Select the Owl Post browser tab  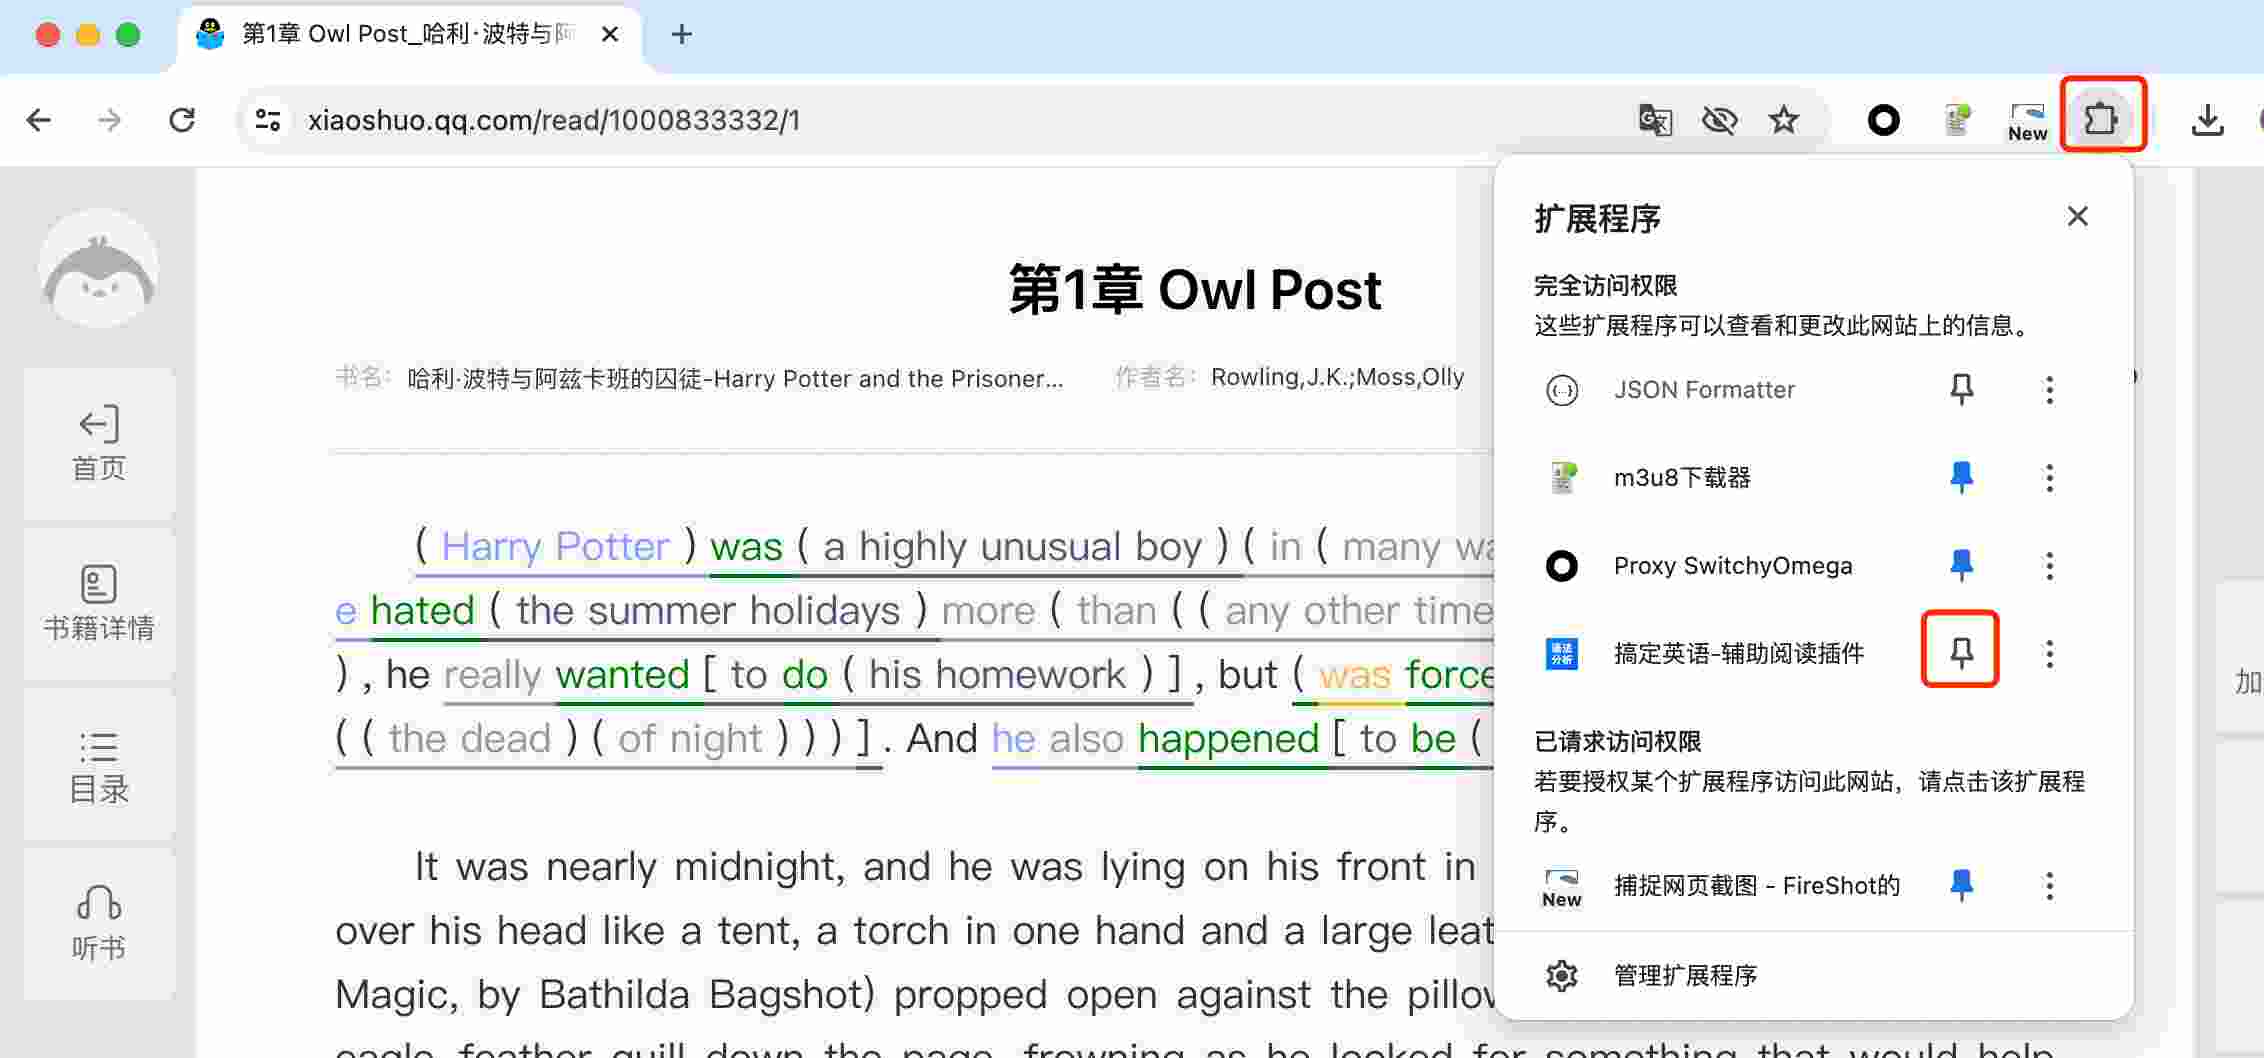(x=408, y=35)
